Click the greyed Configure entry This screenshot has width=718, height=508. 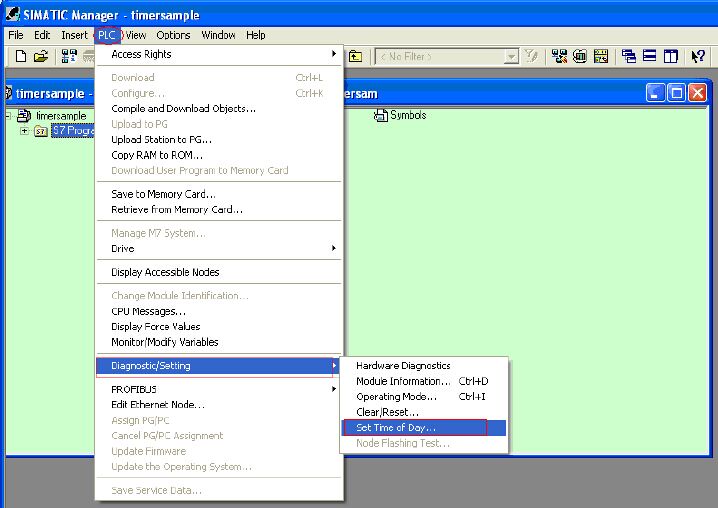pos(219,93)
